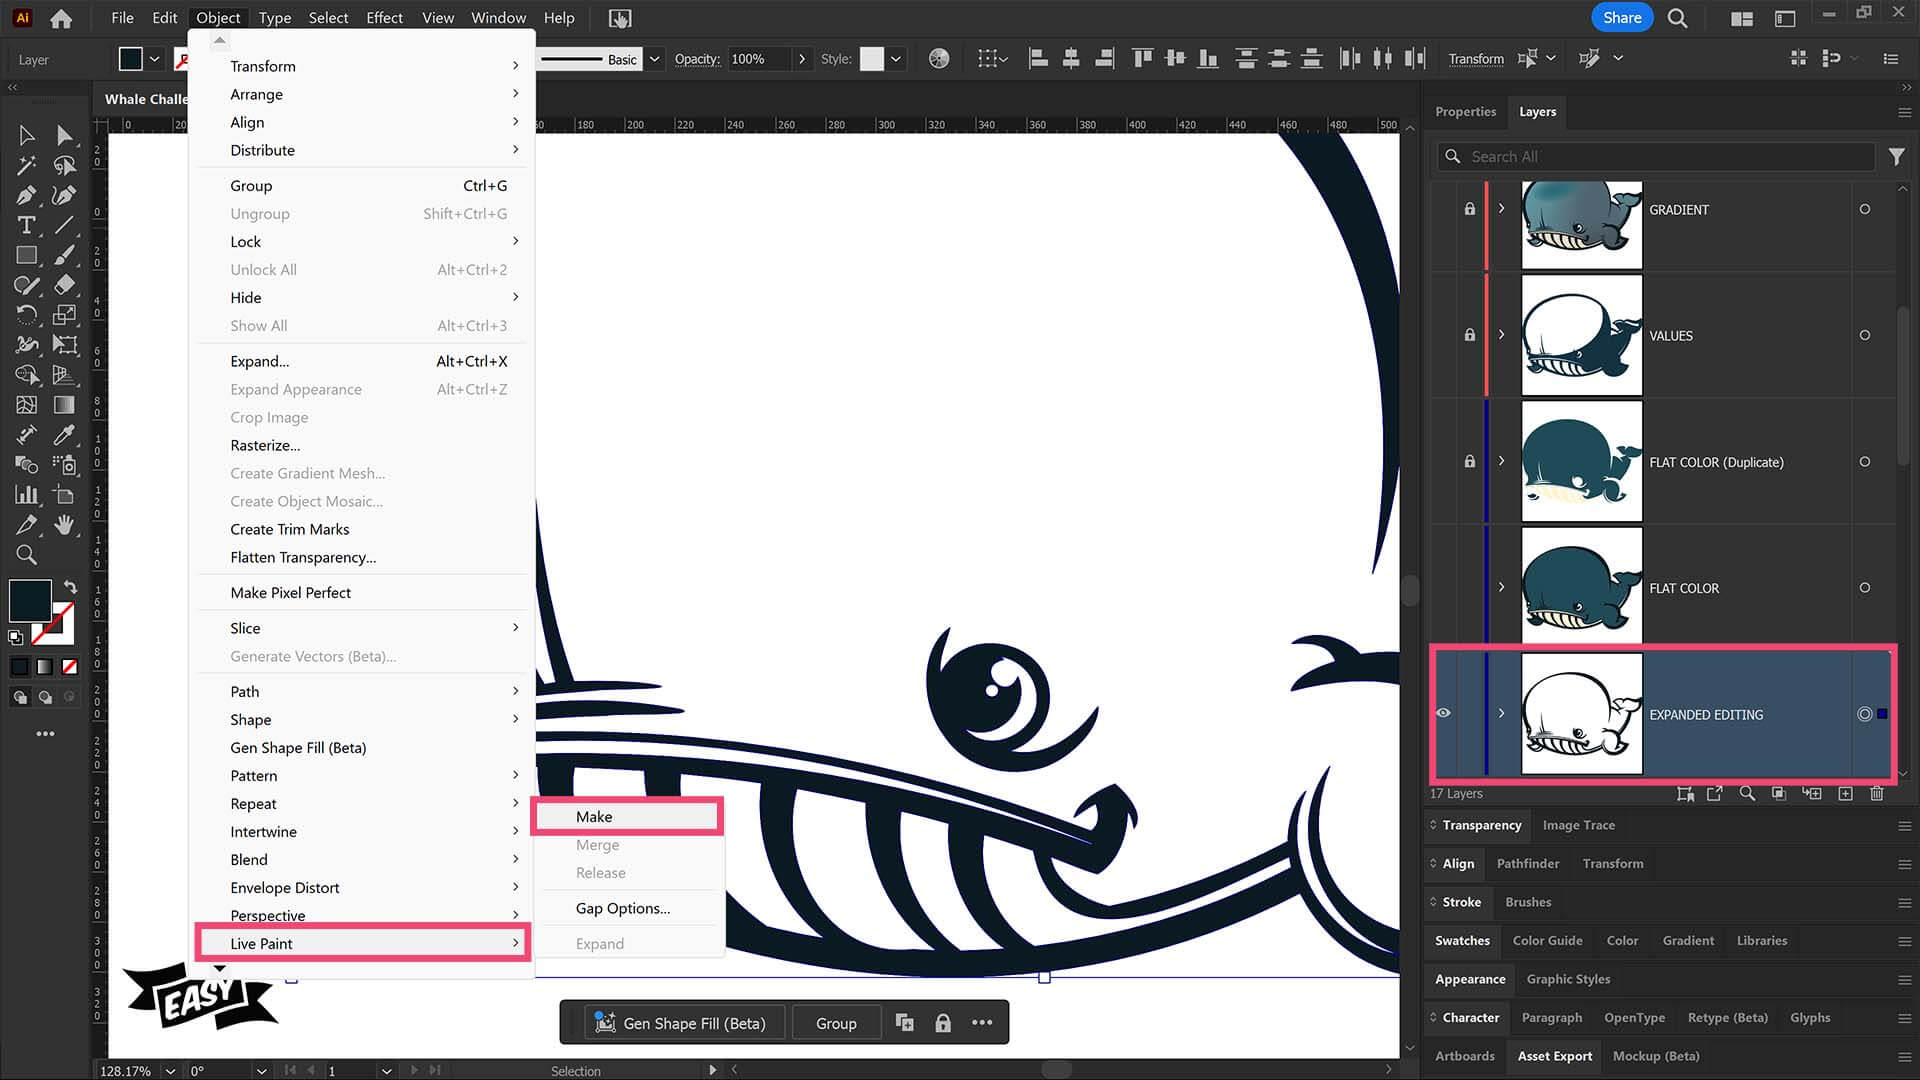Expand the EXPANDED EDITING layer
This screenshot has height=1080, width=1920.
(1501, 713)
